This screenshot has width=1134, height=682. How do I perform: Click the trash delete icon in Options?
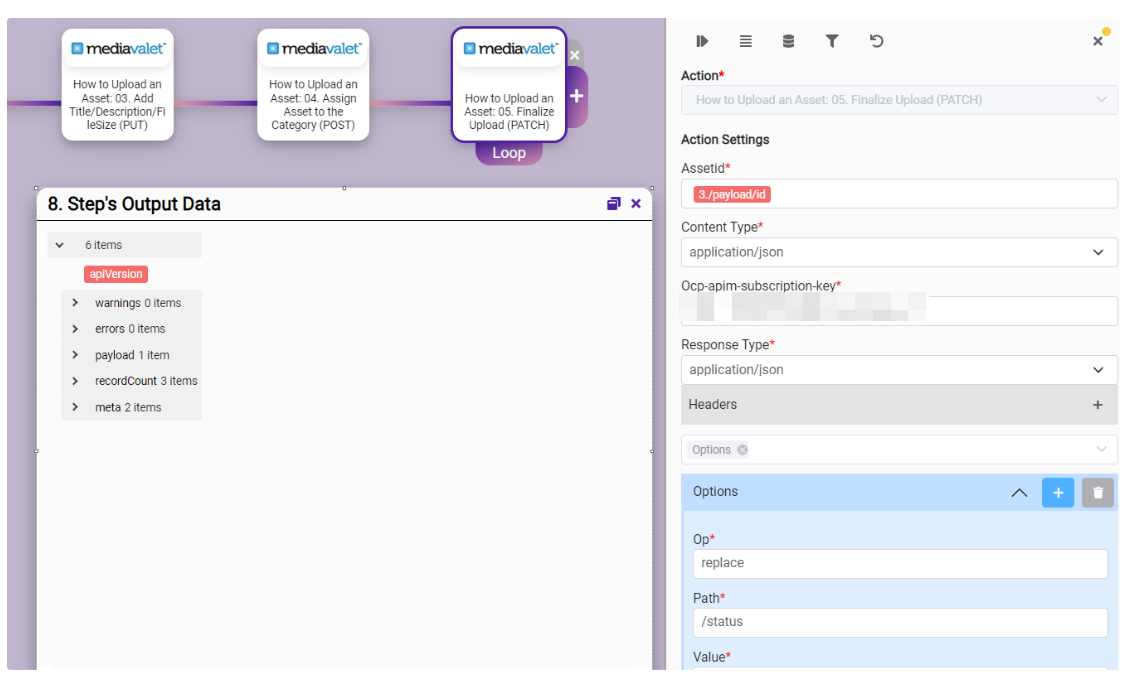pyautogui.click(x=1097, y=492)
